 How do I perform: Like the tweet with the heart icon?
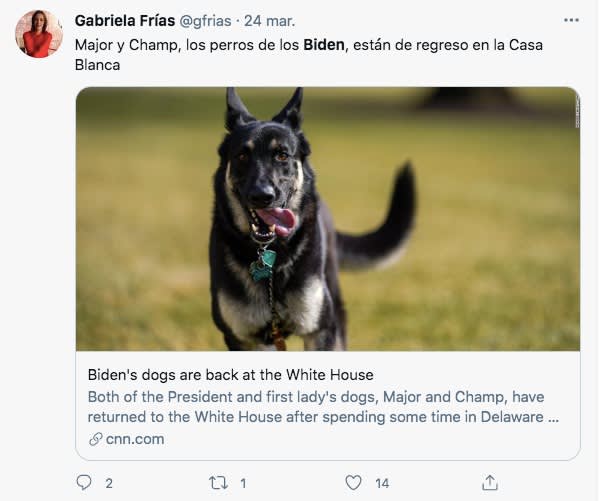pos(353,483)
